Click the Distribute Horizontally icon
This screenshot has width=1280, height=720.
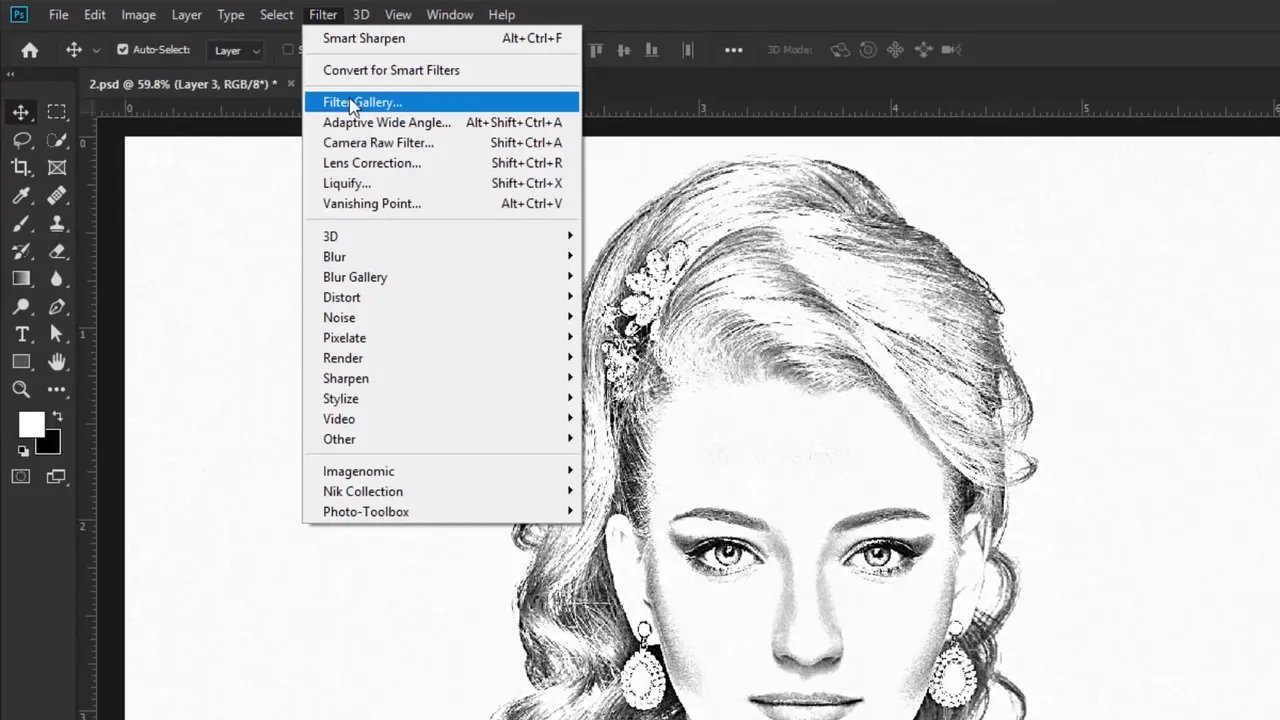(x=688, y=50)
